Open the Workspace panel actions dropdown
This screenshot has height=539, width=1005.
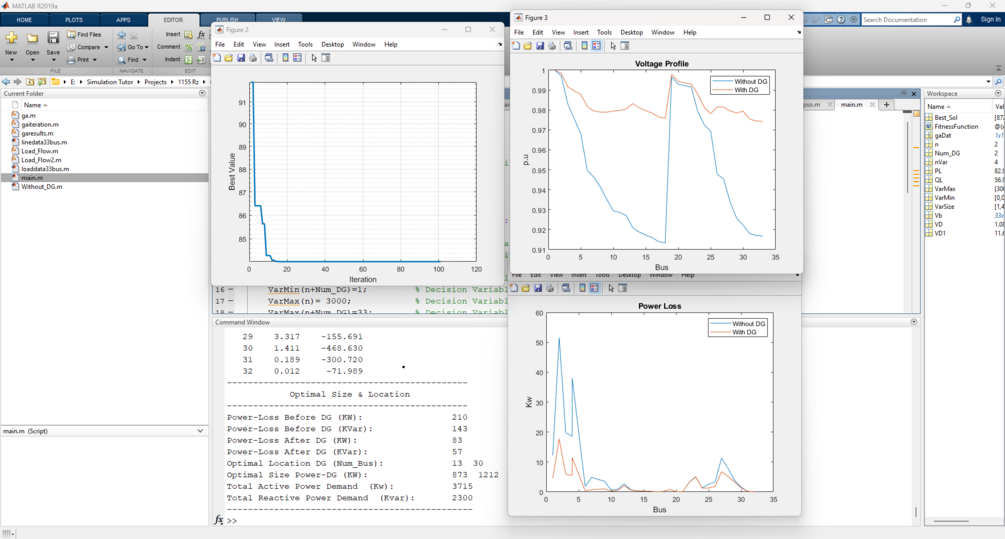coord(998,94)
